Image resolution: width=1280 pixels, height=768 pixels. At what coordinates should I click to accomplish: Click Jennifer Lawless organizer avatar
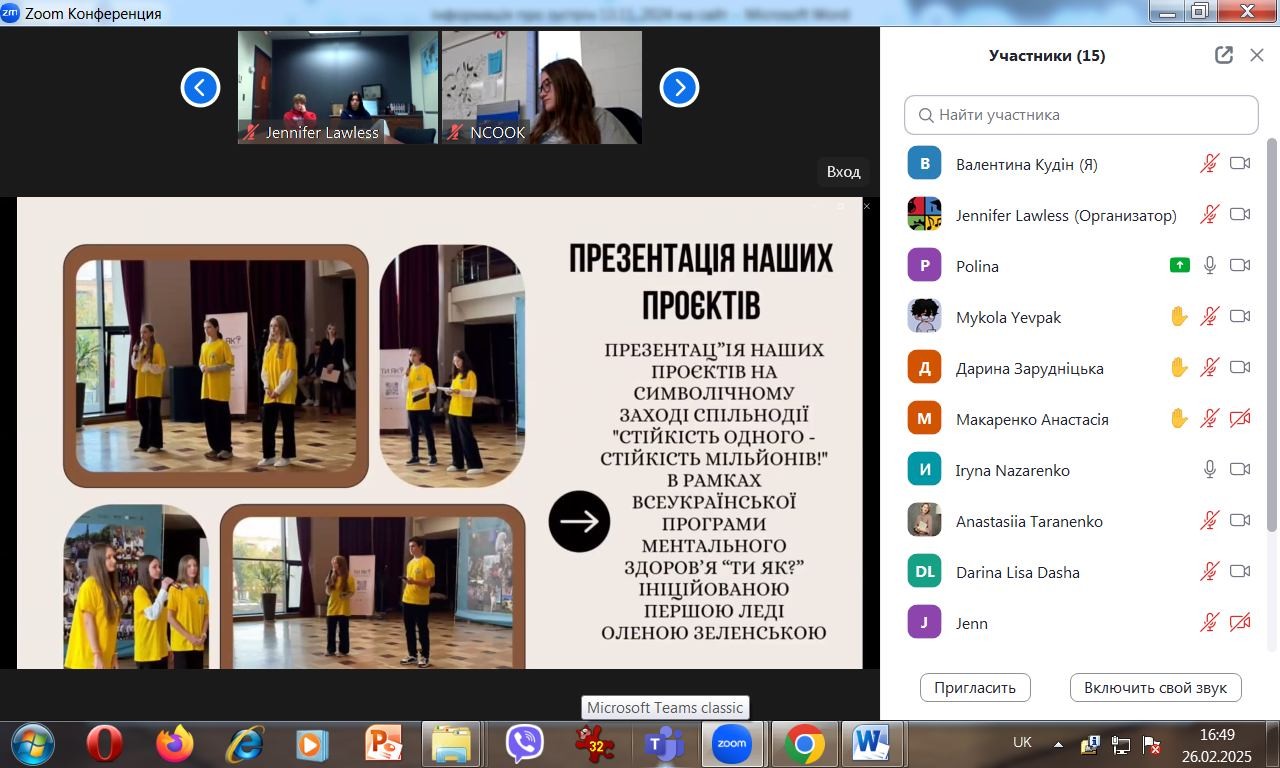pyautogui.click(x=924, y=214)
